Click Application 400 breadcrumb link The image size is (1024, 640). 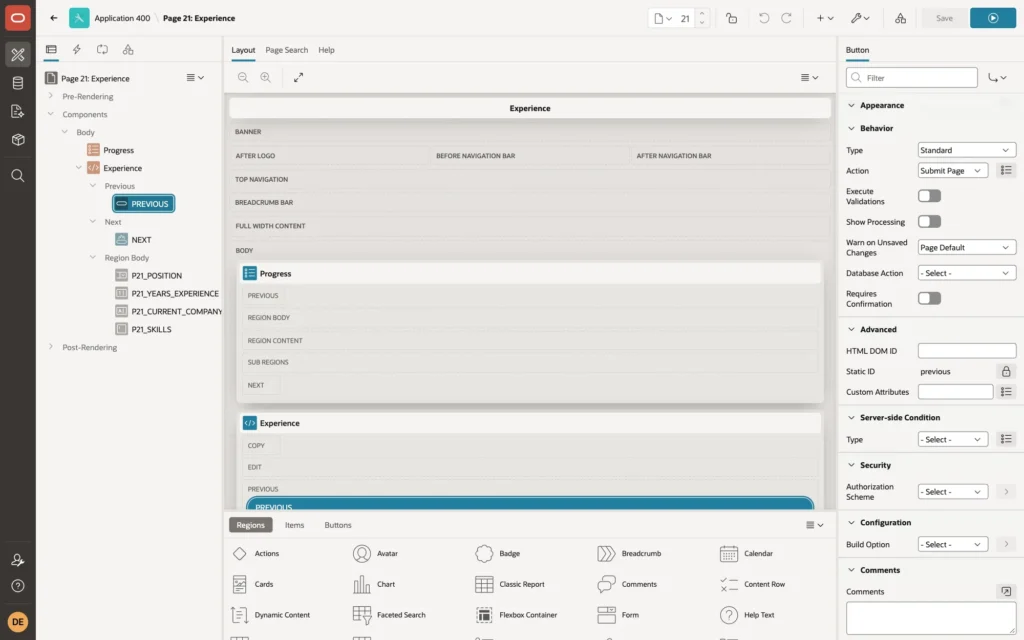(x=122, y=18)
